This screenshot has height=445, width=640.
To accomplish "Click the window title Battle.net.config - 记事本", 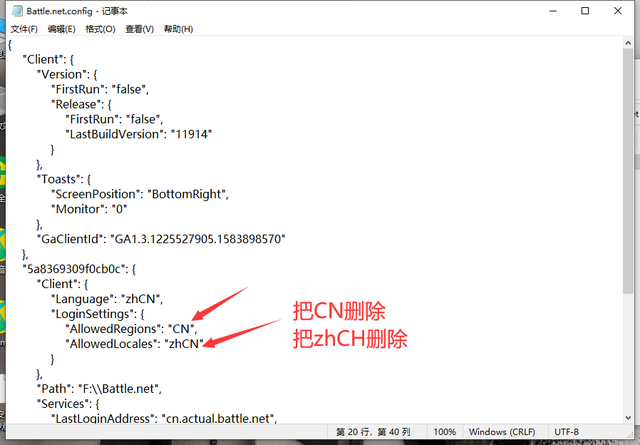I will 77,11.
